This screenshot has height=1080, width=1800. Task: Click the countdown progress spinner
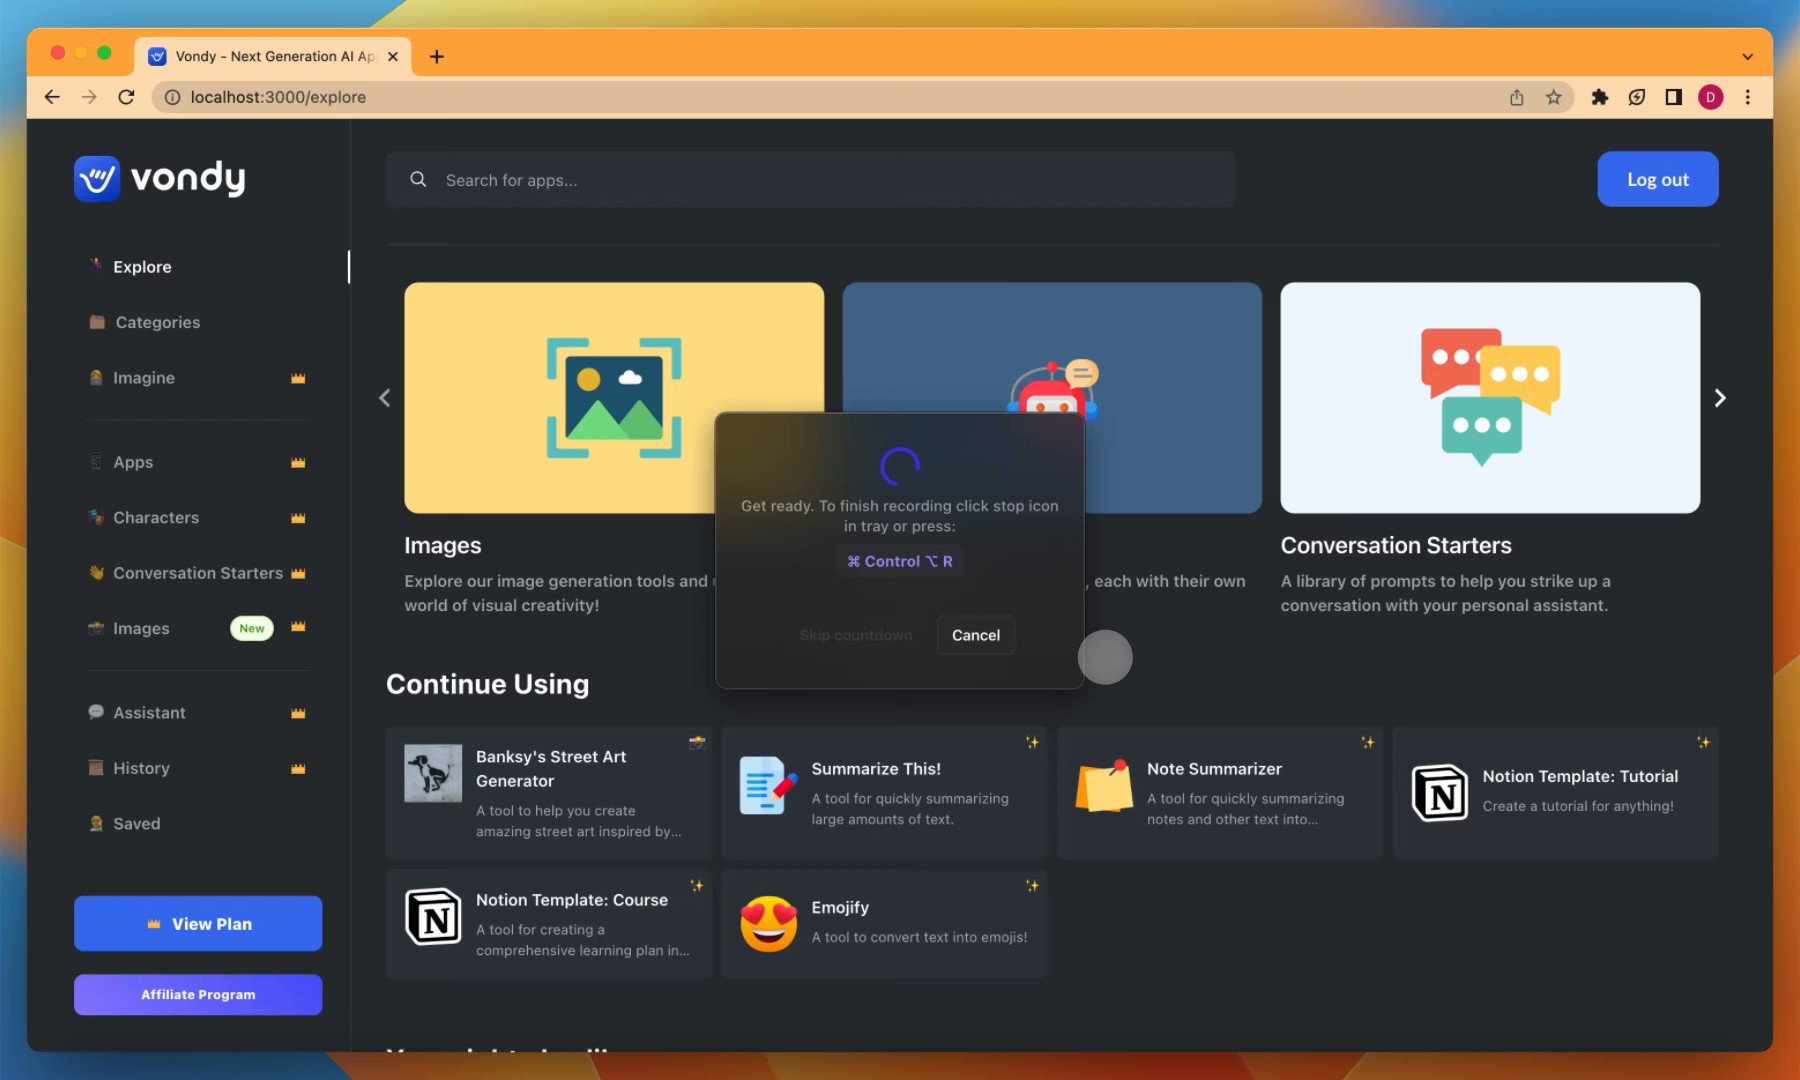pyautogui.click(x=899, y=466)
